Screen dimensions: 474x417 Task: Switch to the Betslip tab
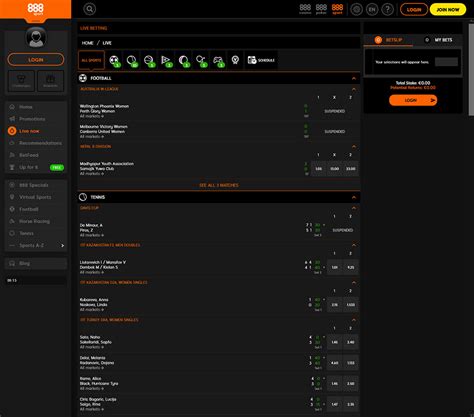(x=388, y=40)
